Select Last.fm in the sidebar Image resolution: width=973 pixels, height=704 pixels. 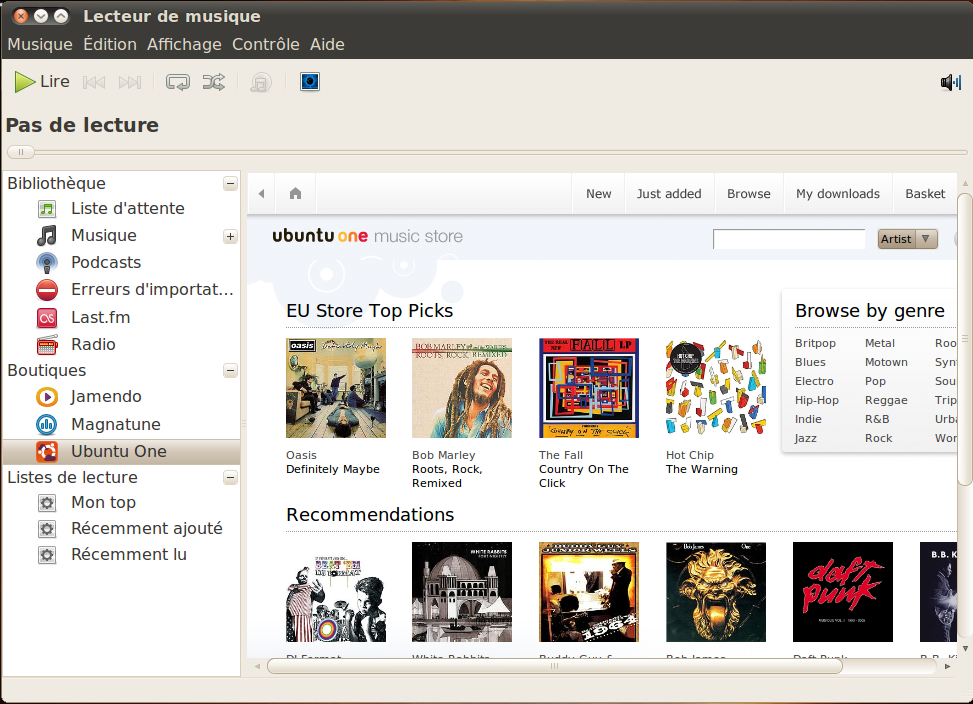100,317
